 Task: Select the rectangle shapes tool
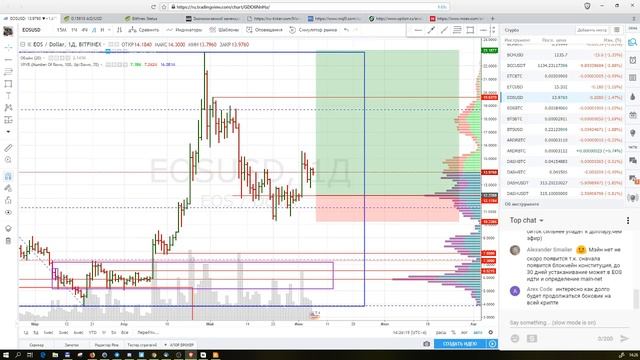(8, 84)
